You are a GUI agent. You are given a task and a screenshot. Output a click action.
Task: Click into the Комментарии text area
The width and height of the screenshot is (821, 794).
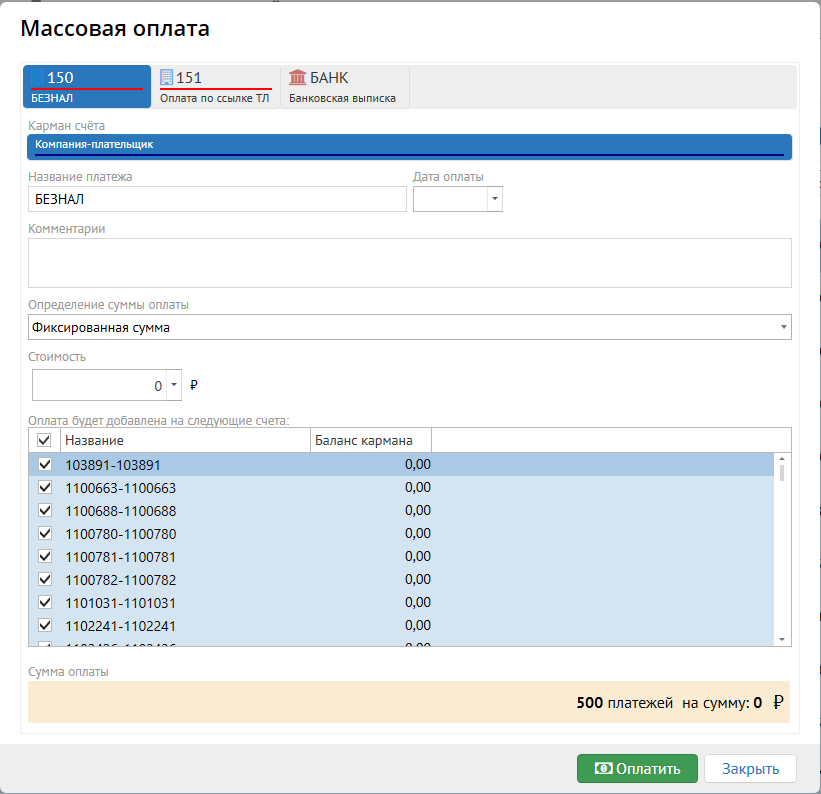410,263
